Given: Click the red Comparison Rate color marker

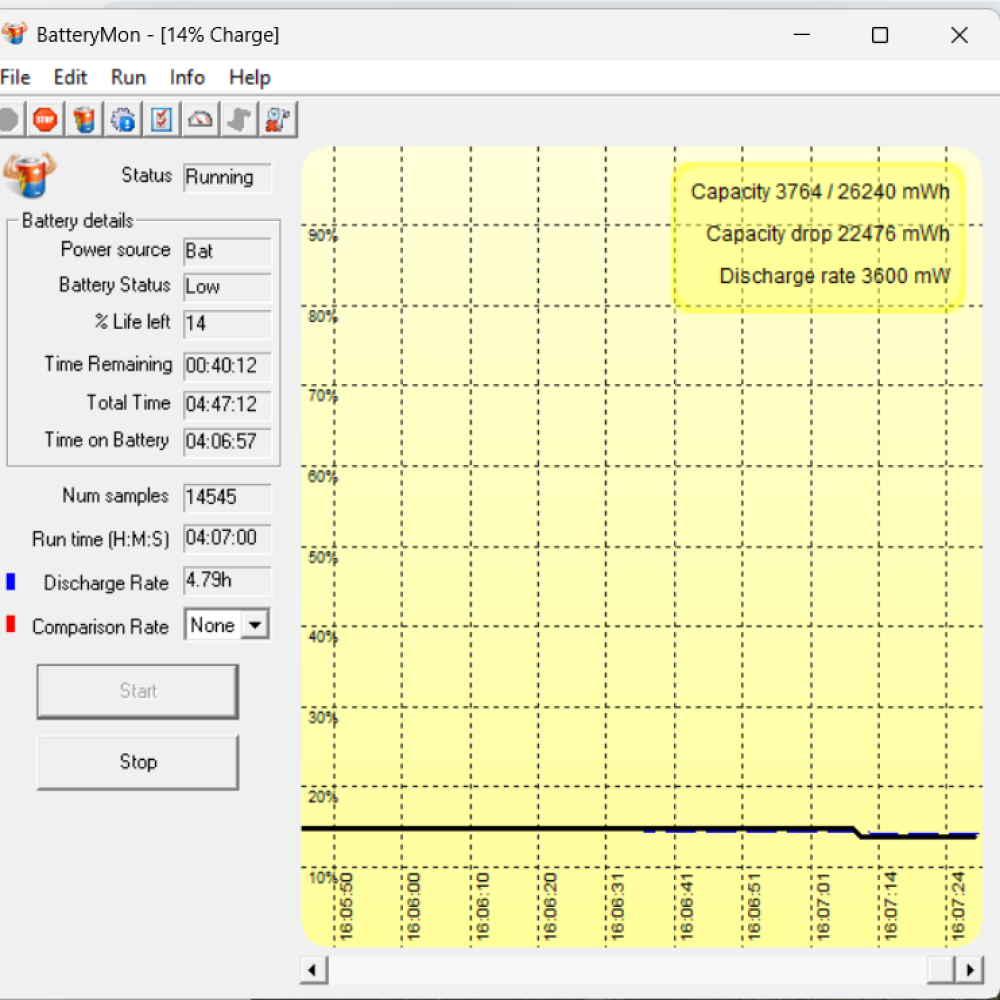Looking at the screenshot, I should 10,624.
